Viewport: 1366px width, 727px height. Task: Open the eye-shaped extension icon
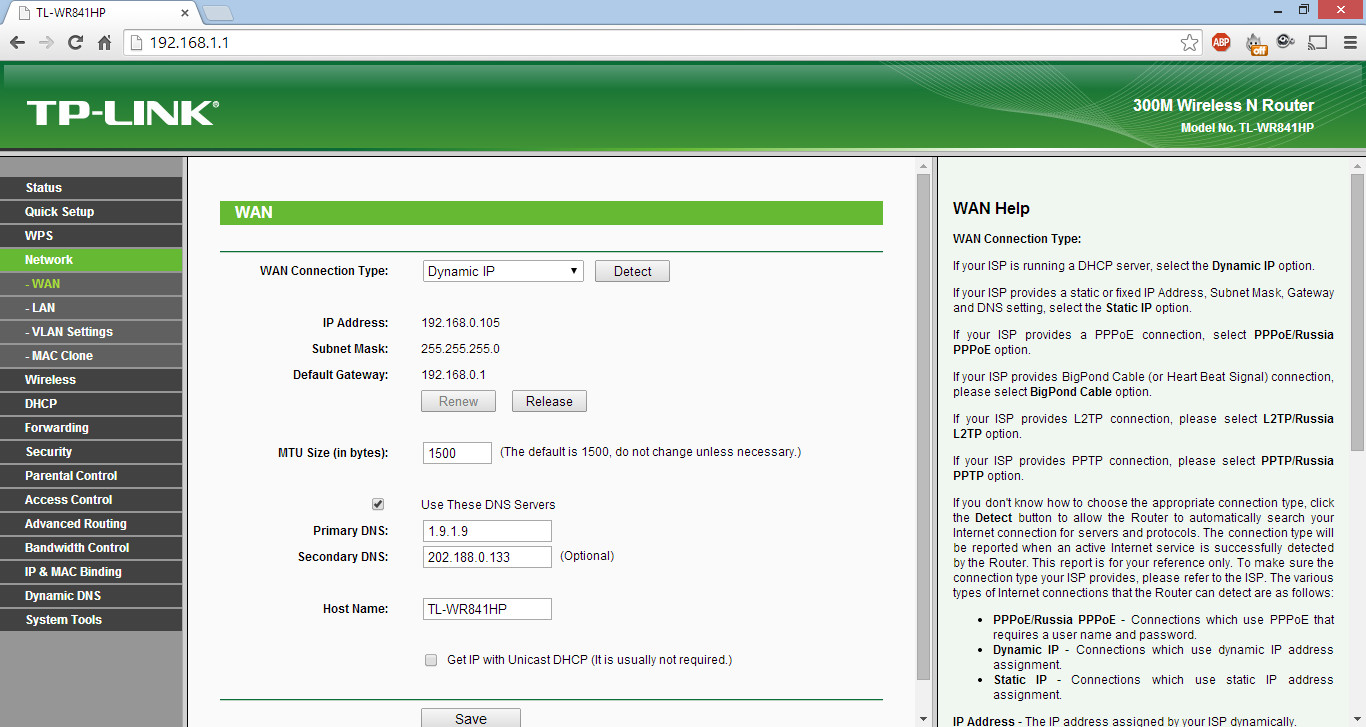[1286, 42]
